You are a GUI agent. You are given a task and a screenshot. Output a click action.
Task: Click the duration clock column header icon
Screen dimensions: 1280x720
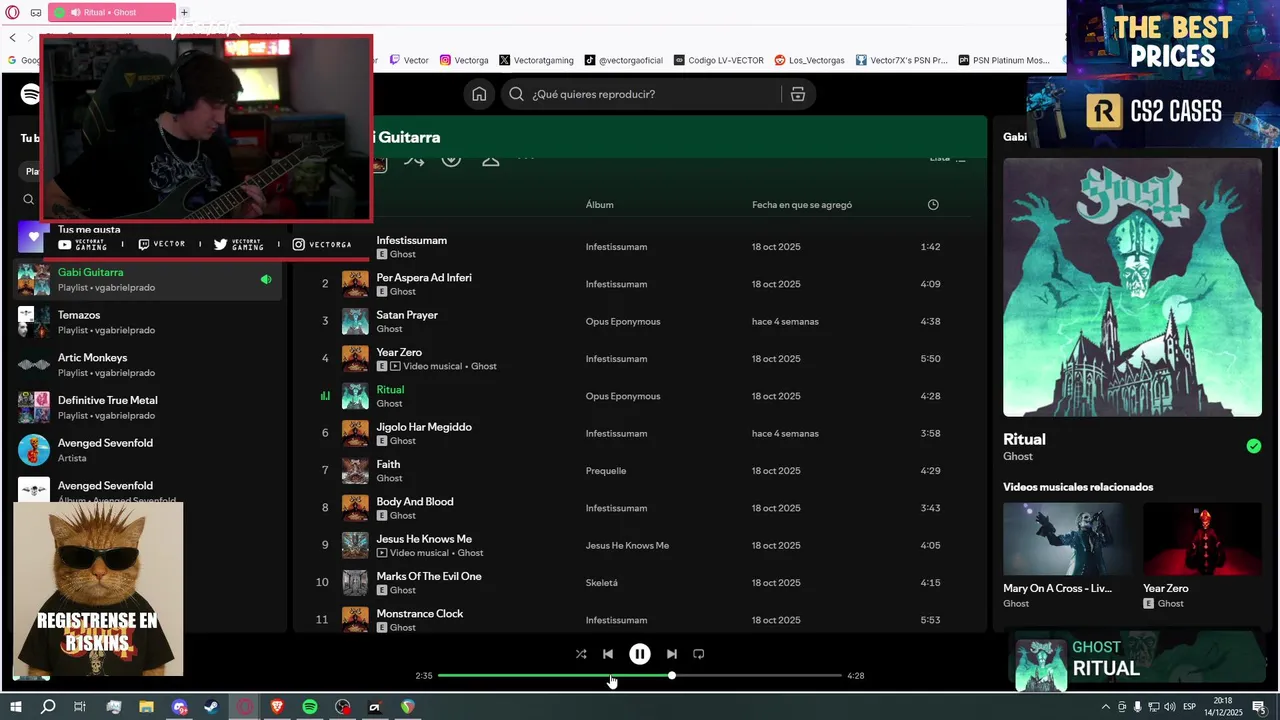(x=933, y=205)
